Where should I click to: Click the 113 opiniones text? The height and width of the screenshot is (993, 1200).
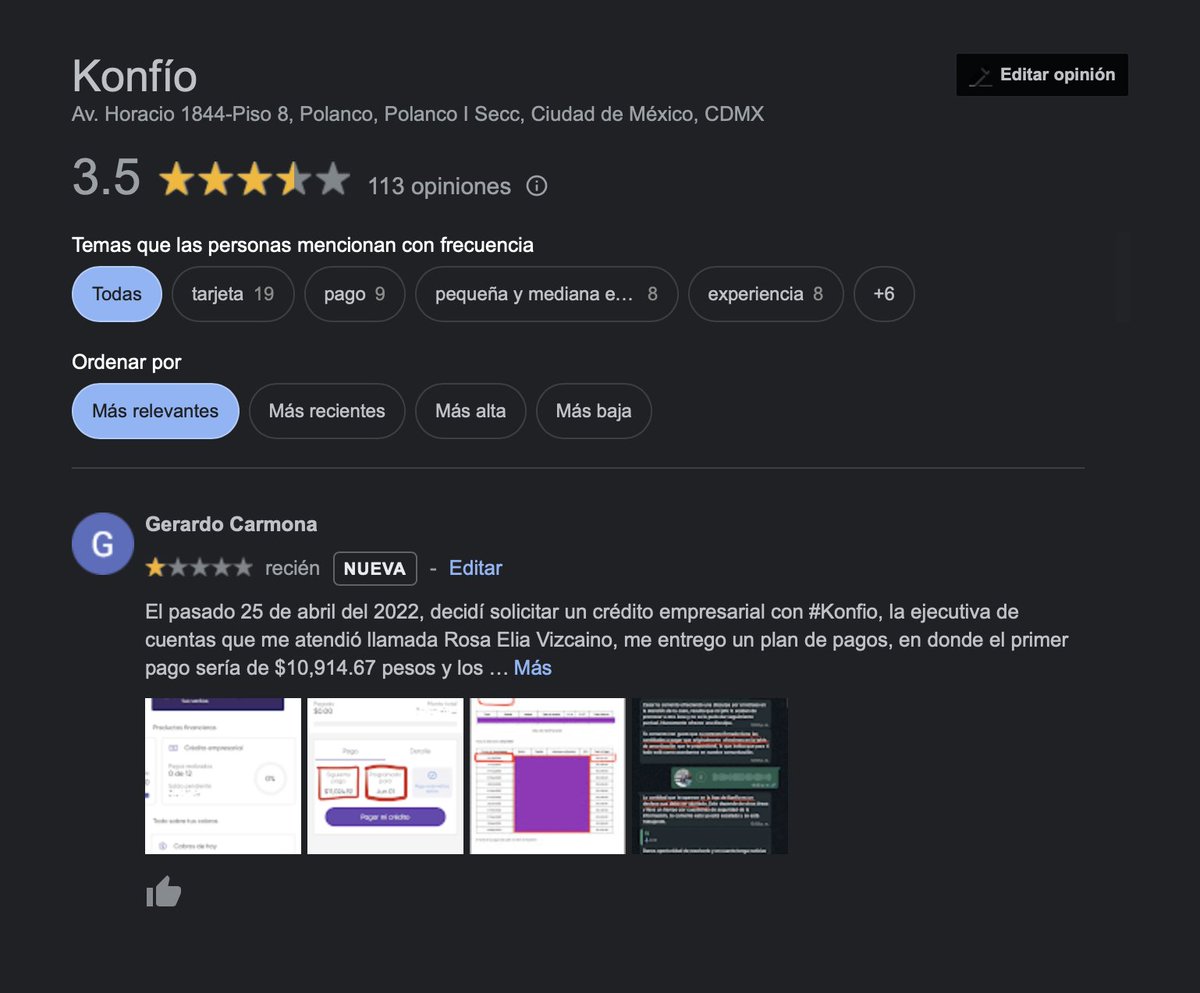click(x=439, y=186)
